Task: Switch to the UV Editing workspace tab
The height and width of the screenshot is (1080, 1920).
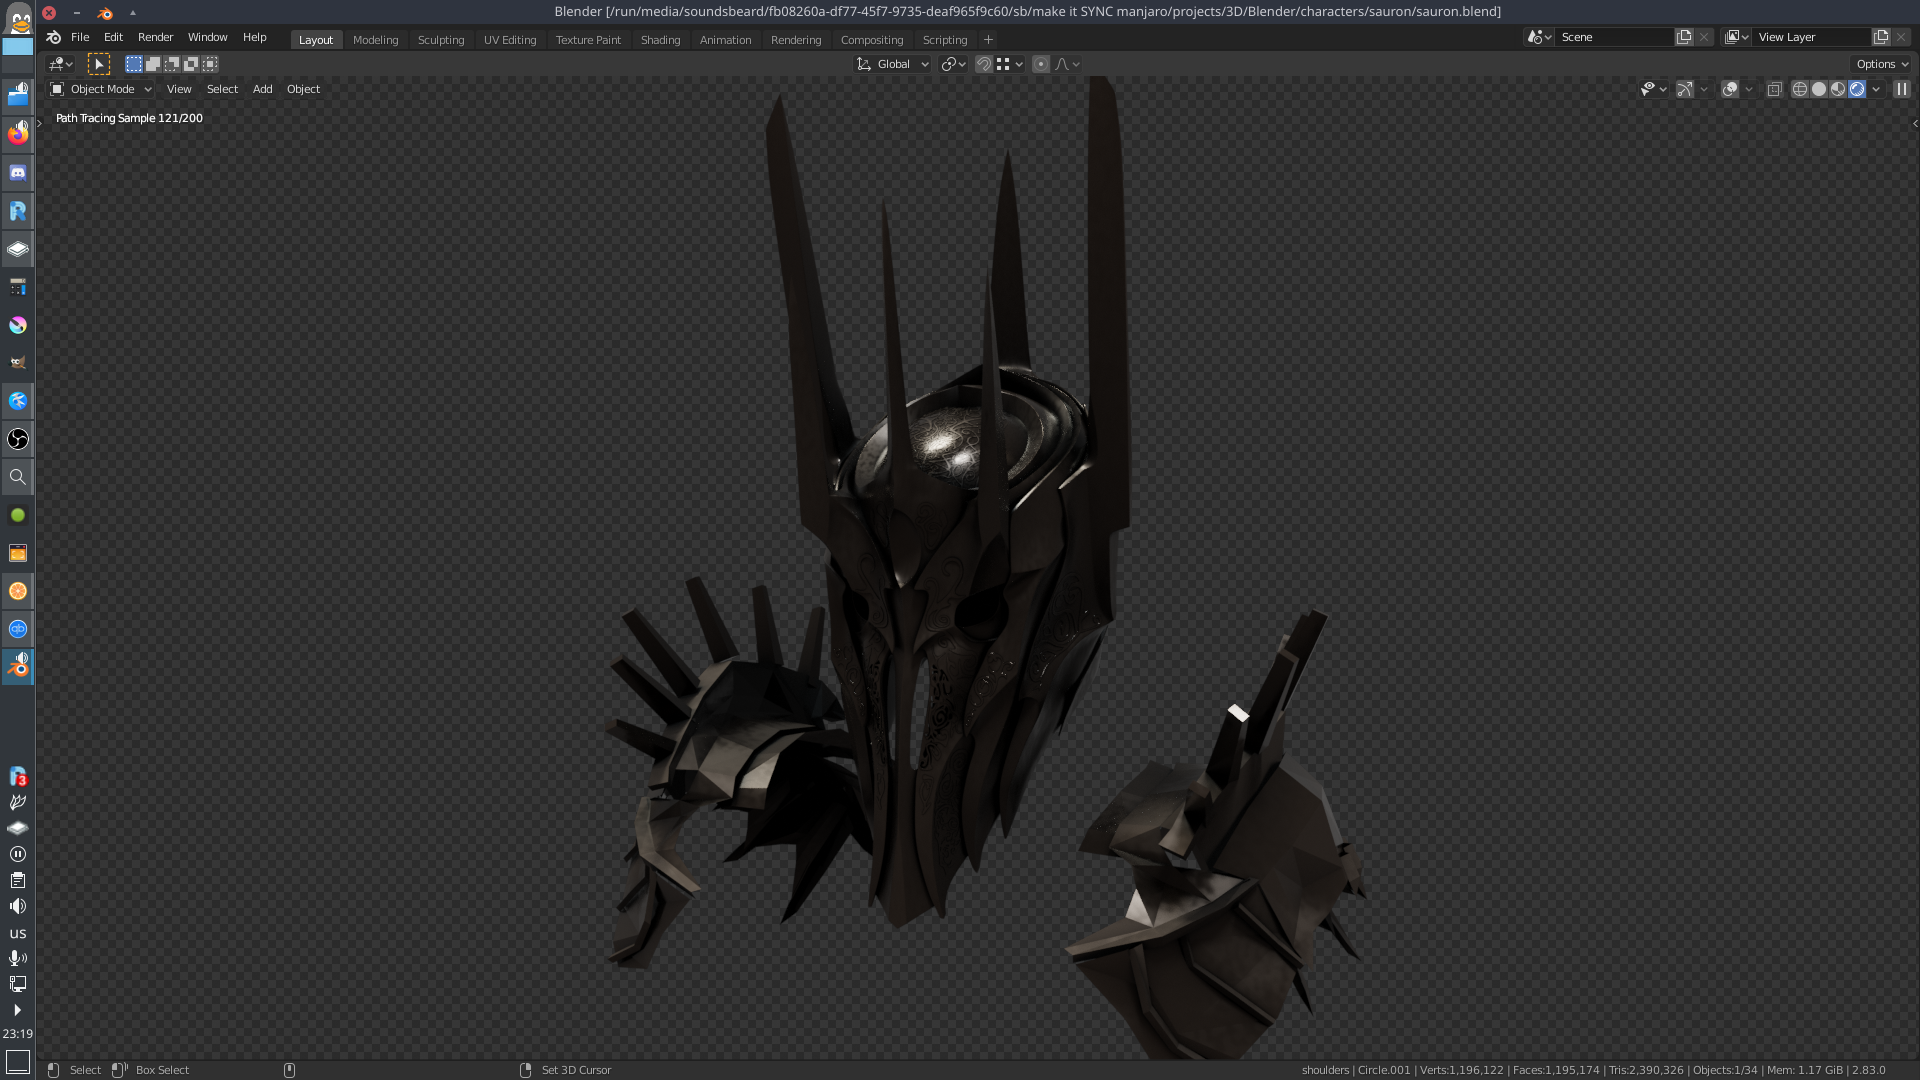Action: [510, 40]
